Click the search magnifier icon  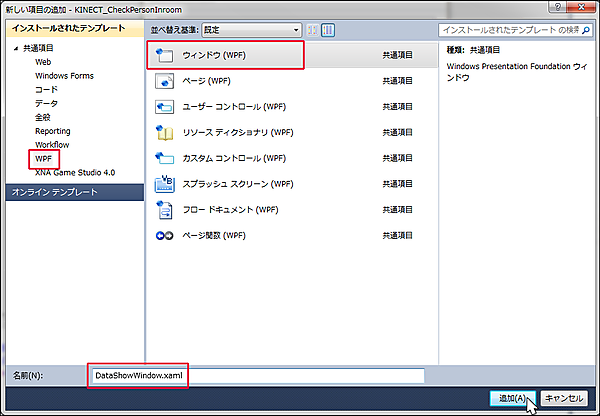coord(585,30)
